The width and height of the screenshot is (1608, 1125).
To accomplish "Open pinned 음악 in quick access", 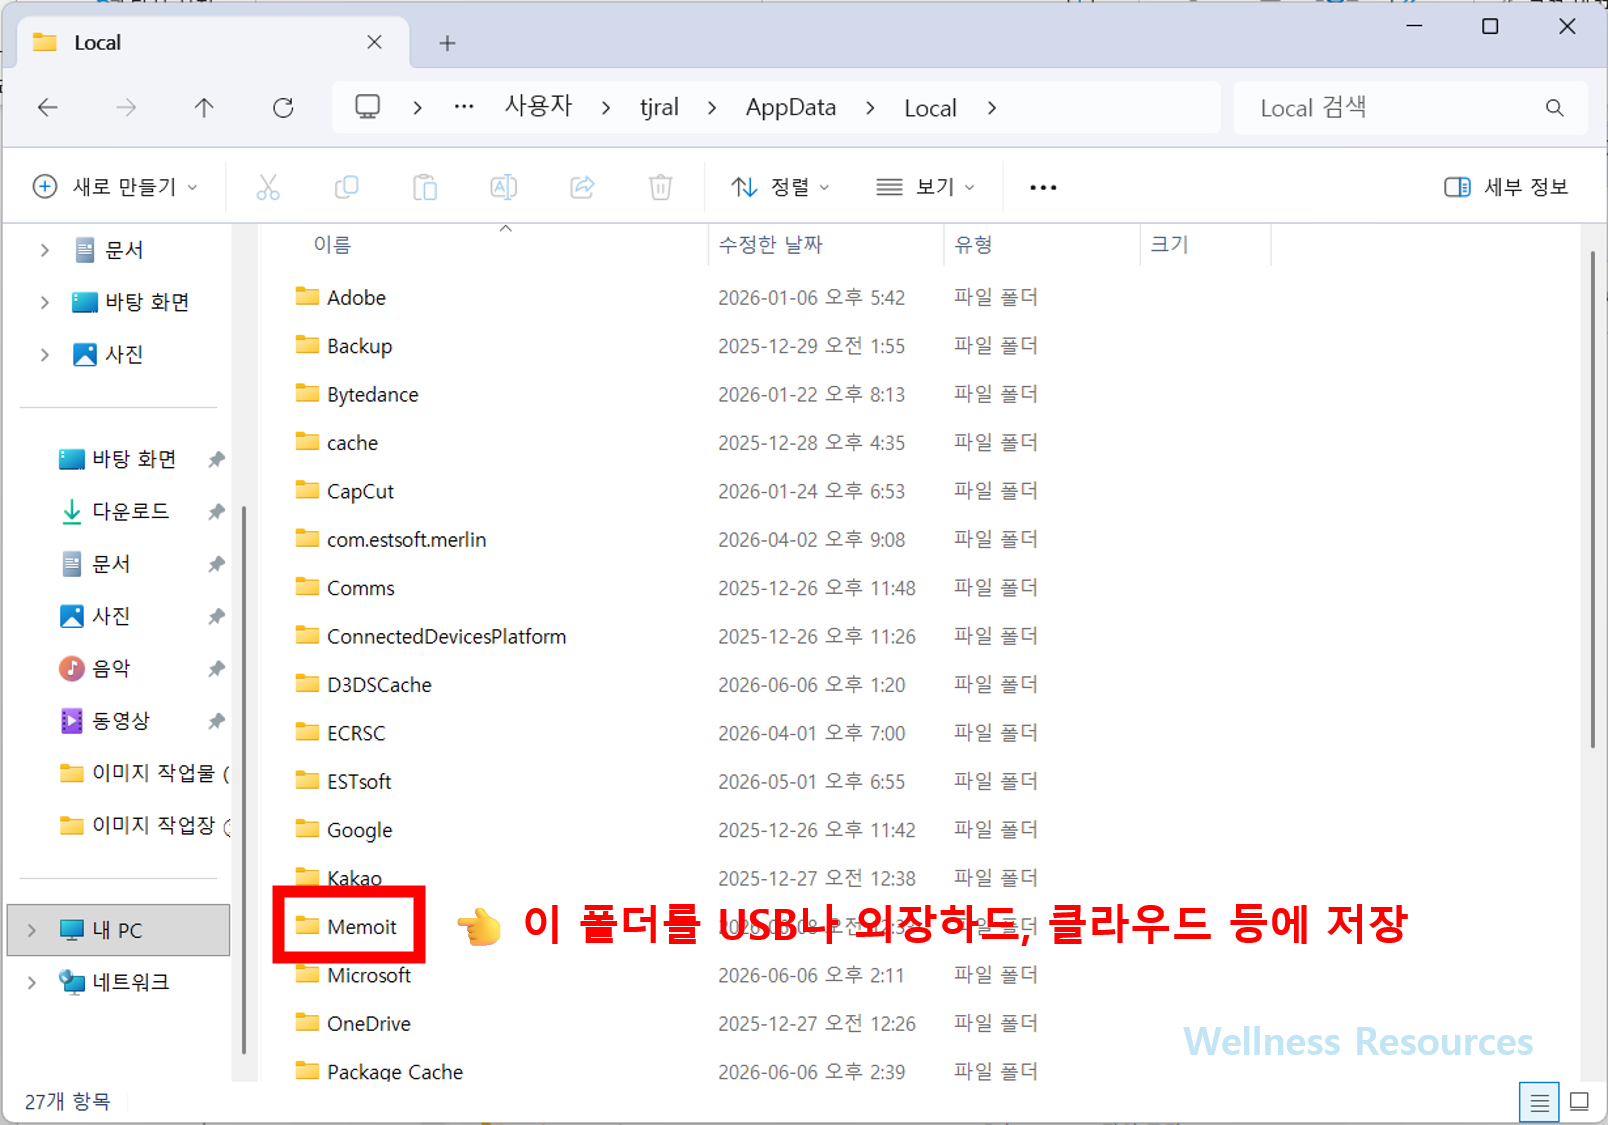I will pyautogui.click(x=110, y=668).
